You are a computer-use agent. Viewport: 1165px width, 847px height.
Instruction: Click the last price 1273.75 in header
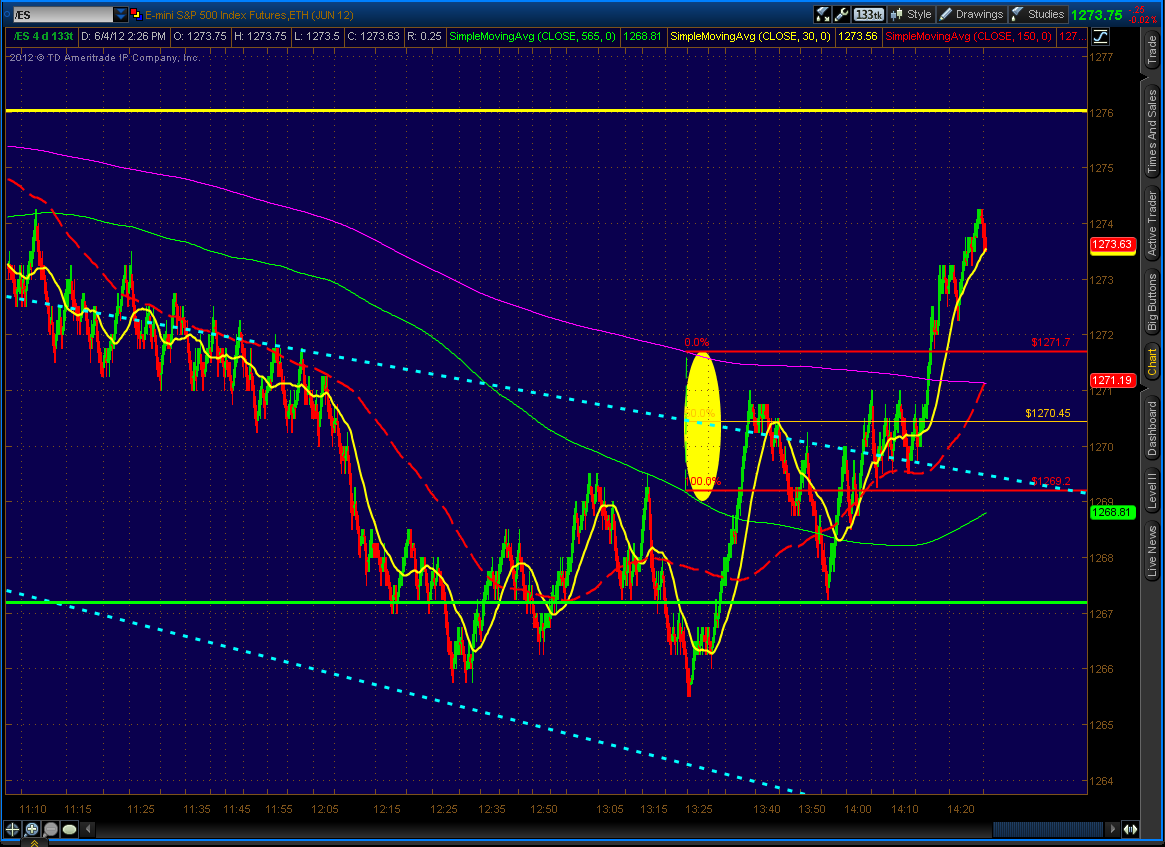tap(1097, 15)
